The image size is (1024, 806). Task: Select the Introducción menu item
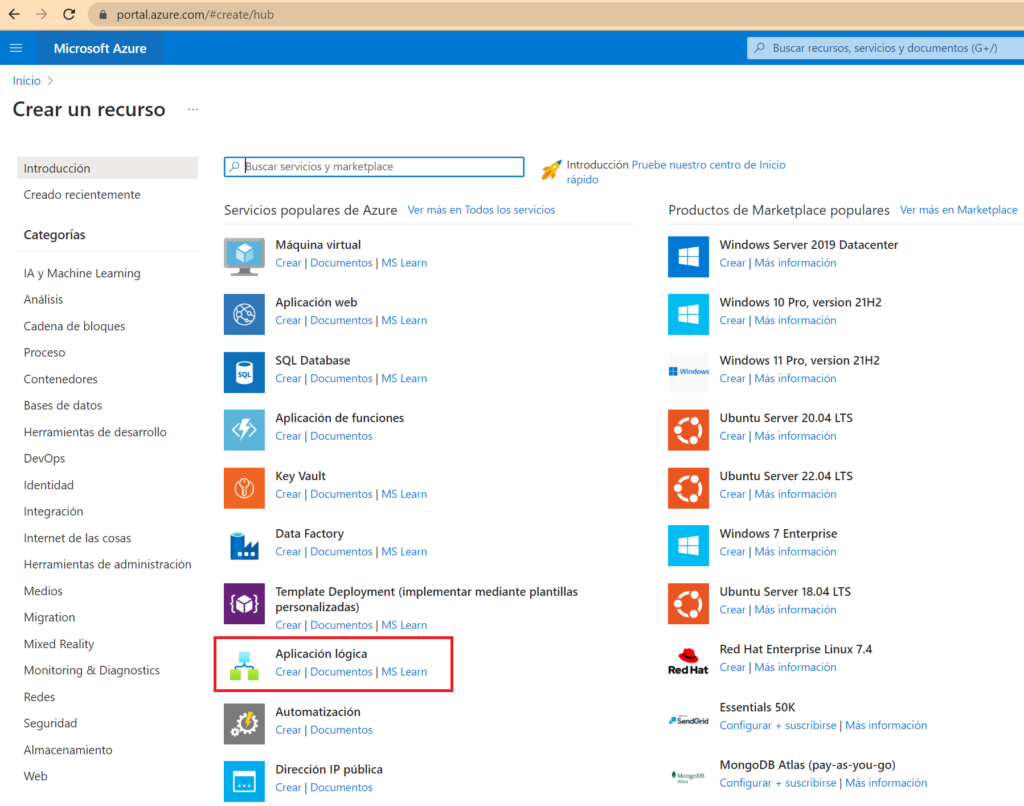[107, 168]
